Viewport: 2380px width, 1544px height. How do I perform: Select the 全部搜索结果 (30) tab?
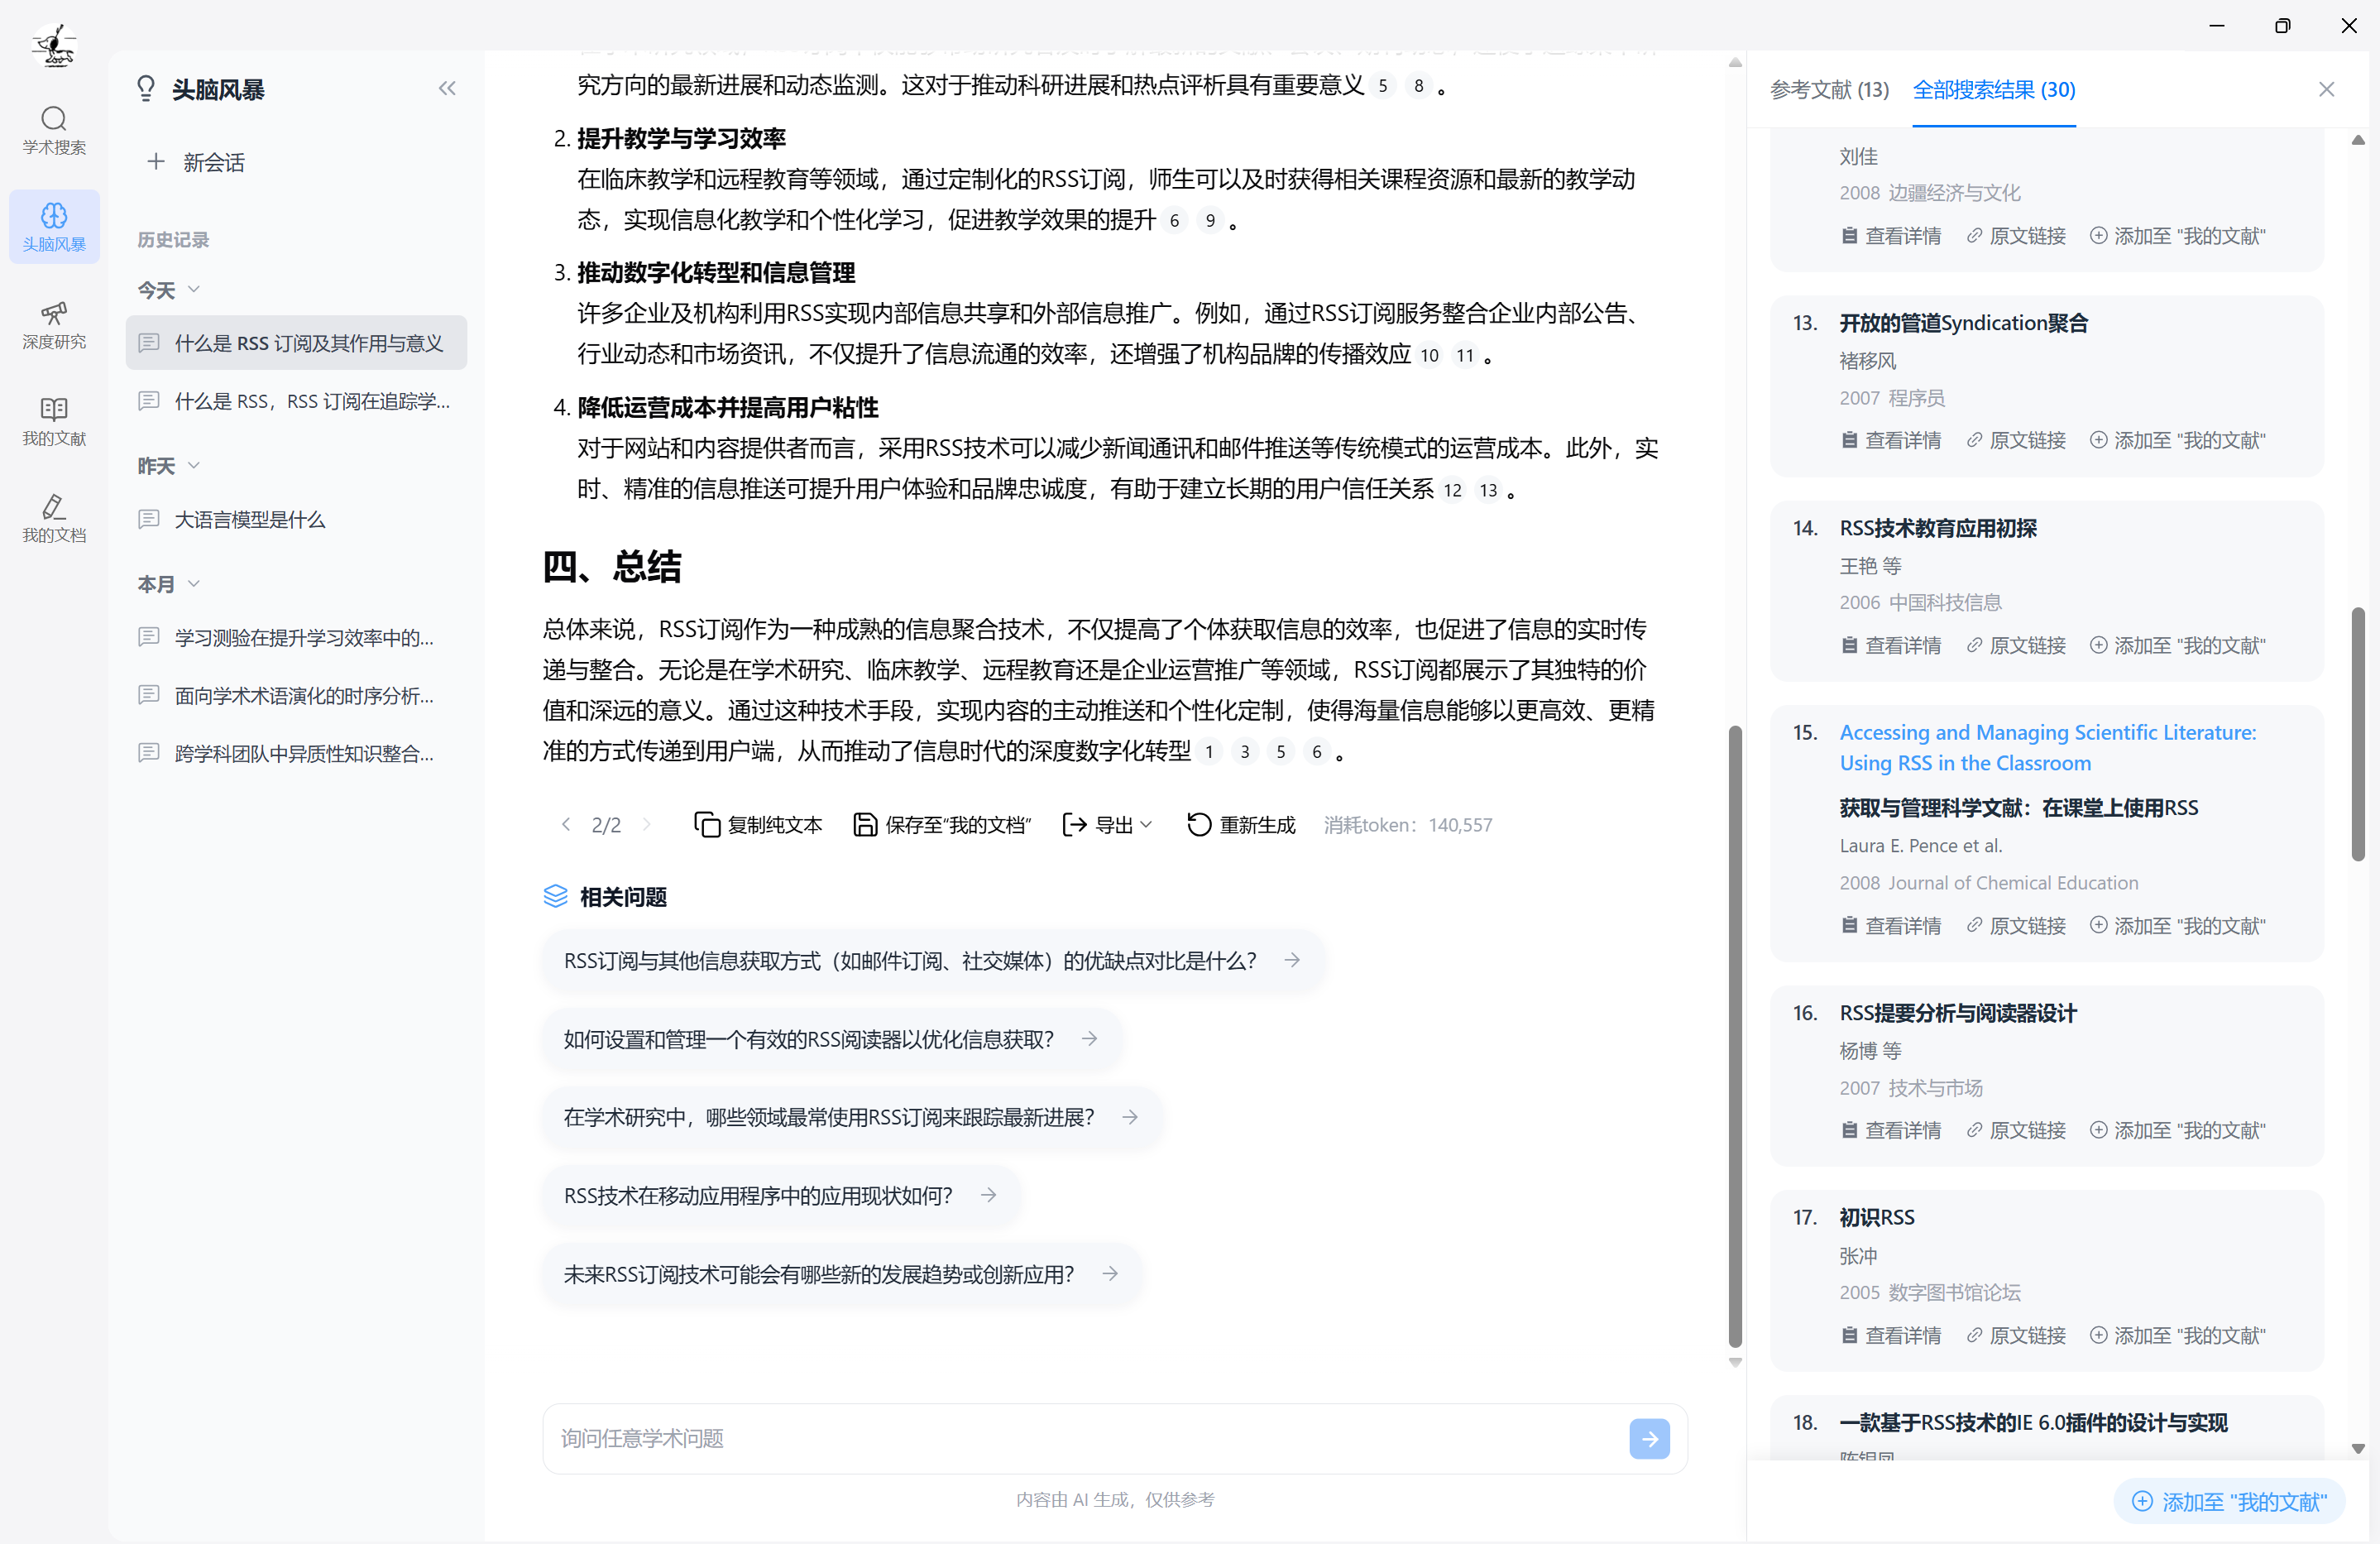click(1993, 90)
